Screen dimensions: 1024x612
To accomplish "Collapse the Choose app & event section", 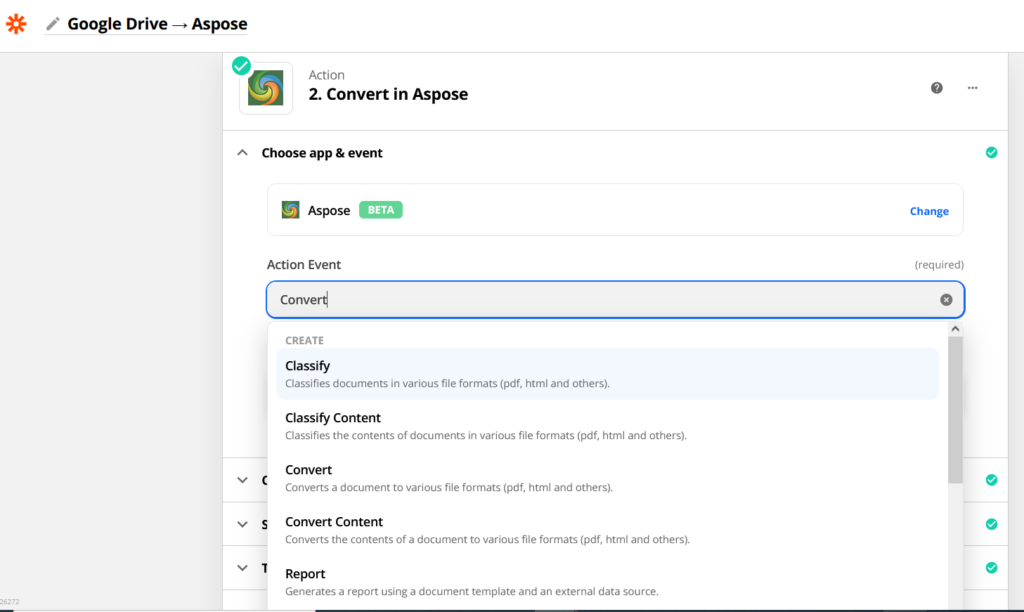I will 242,153.
